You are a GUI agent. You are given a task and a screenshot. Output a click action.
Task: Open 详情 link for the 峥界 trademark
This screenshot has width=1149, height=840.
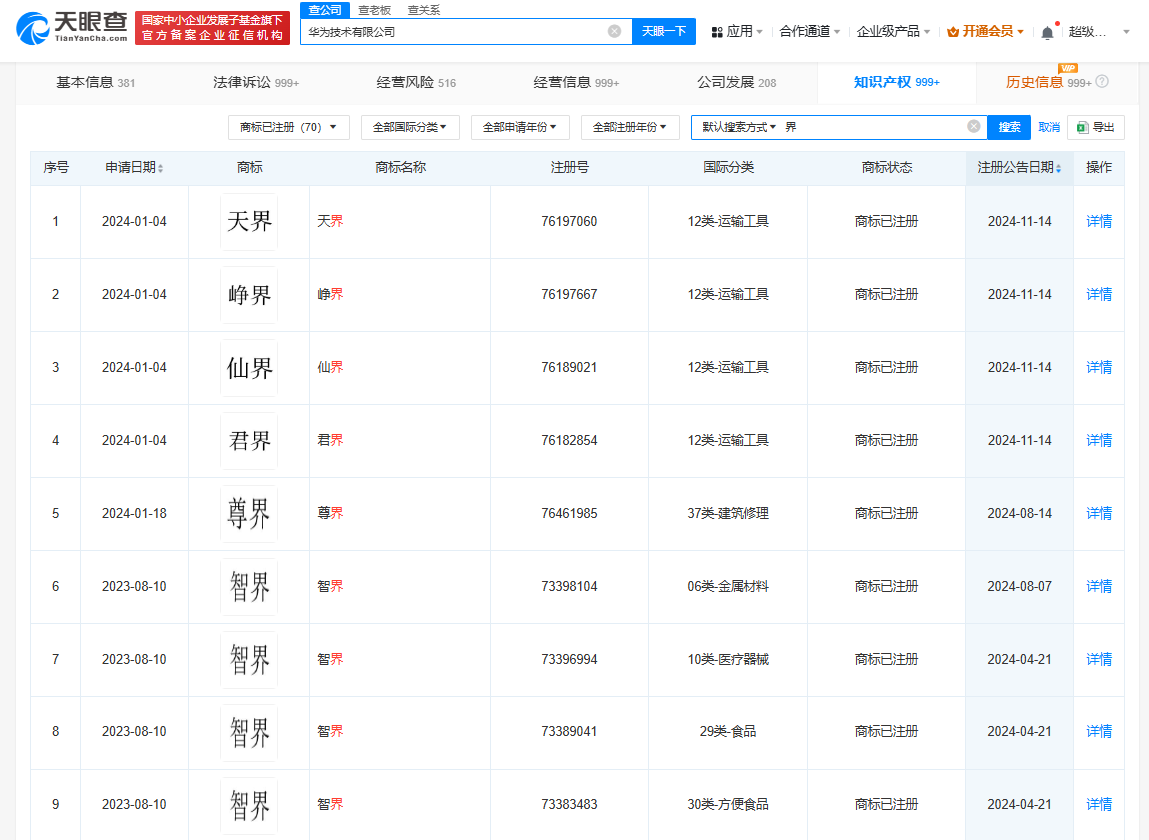[1099, 294]
